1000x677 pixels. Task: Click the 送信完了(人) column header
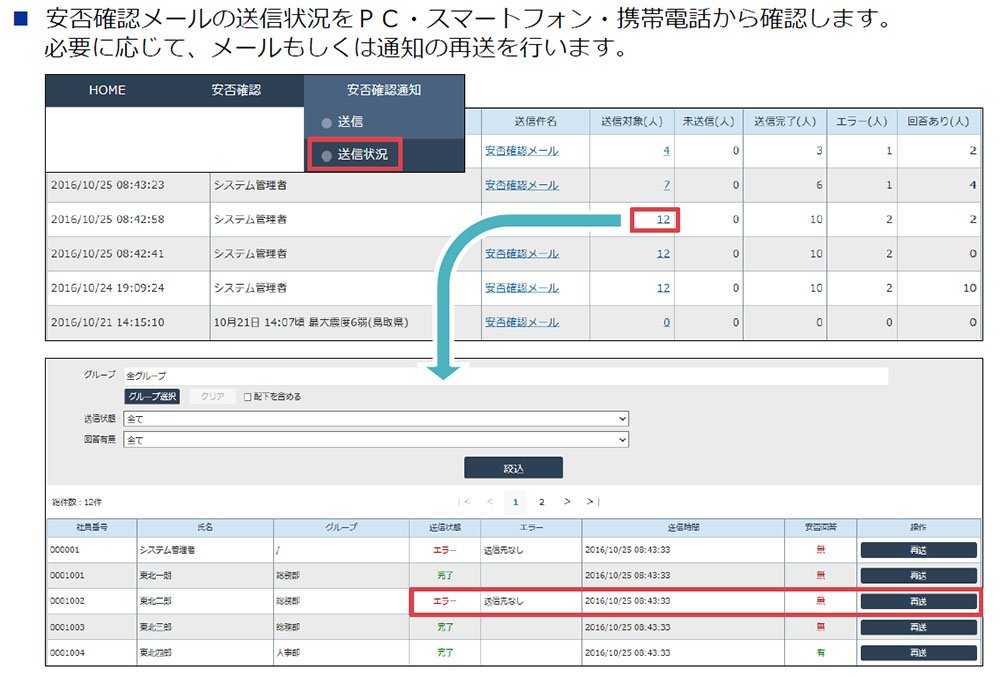(x=784, y=121)
